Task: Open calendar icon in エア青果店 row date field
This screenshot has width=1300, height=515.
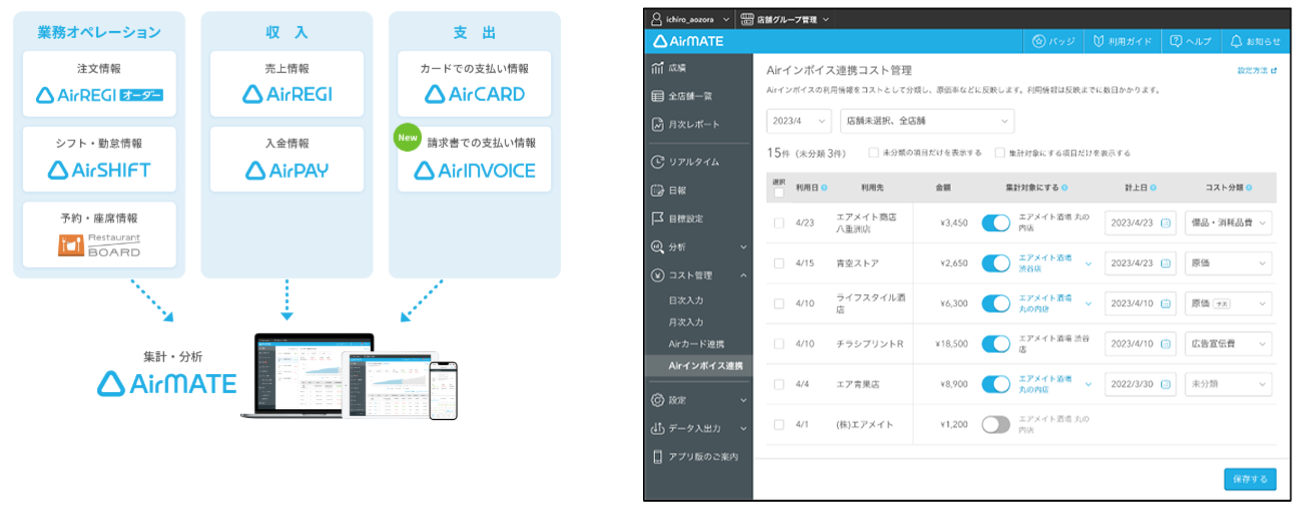Action: (1166, 384)
